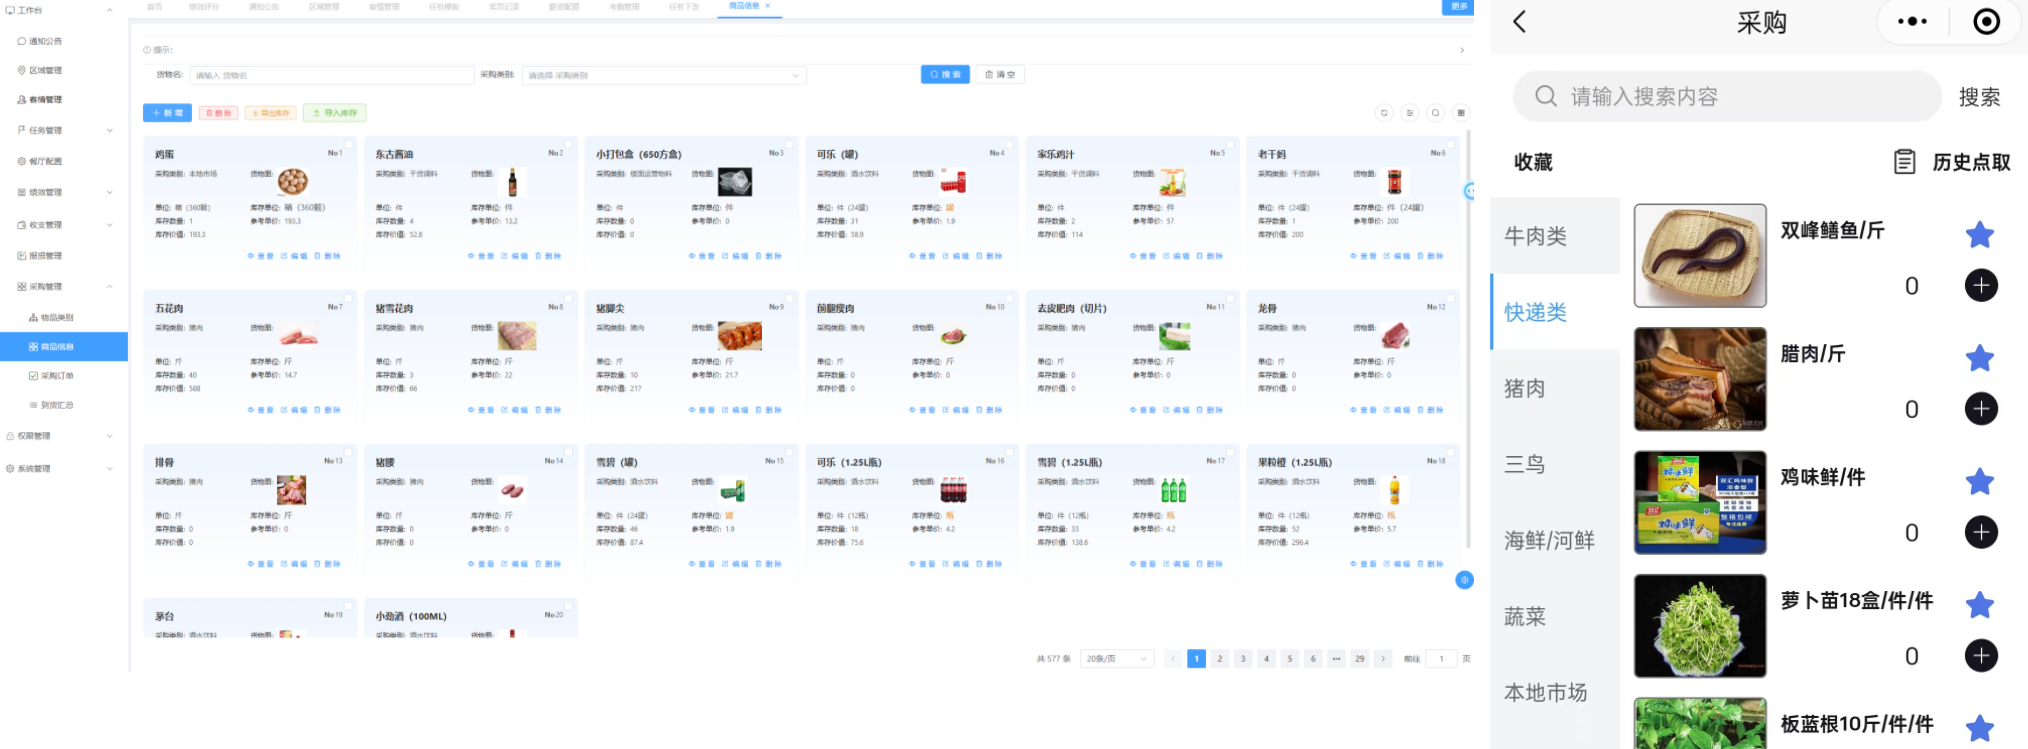Expand the 提示 panel with right chevron
Viewport: 2028px width, 749px height.
click(x=1462, y=50)
